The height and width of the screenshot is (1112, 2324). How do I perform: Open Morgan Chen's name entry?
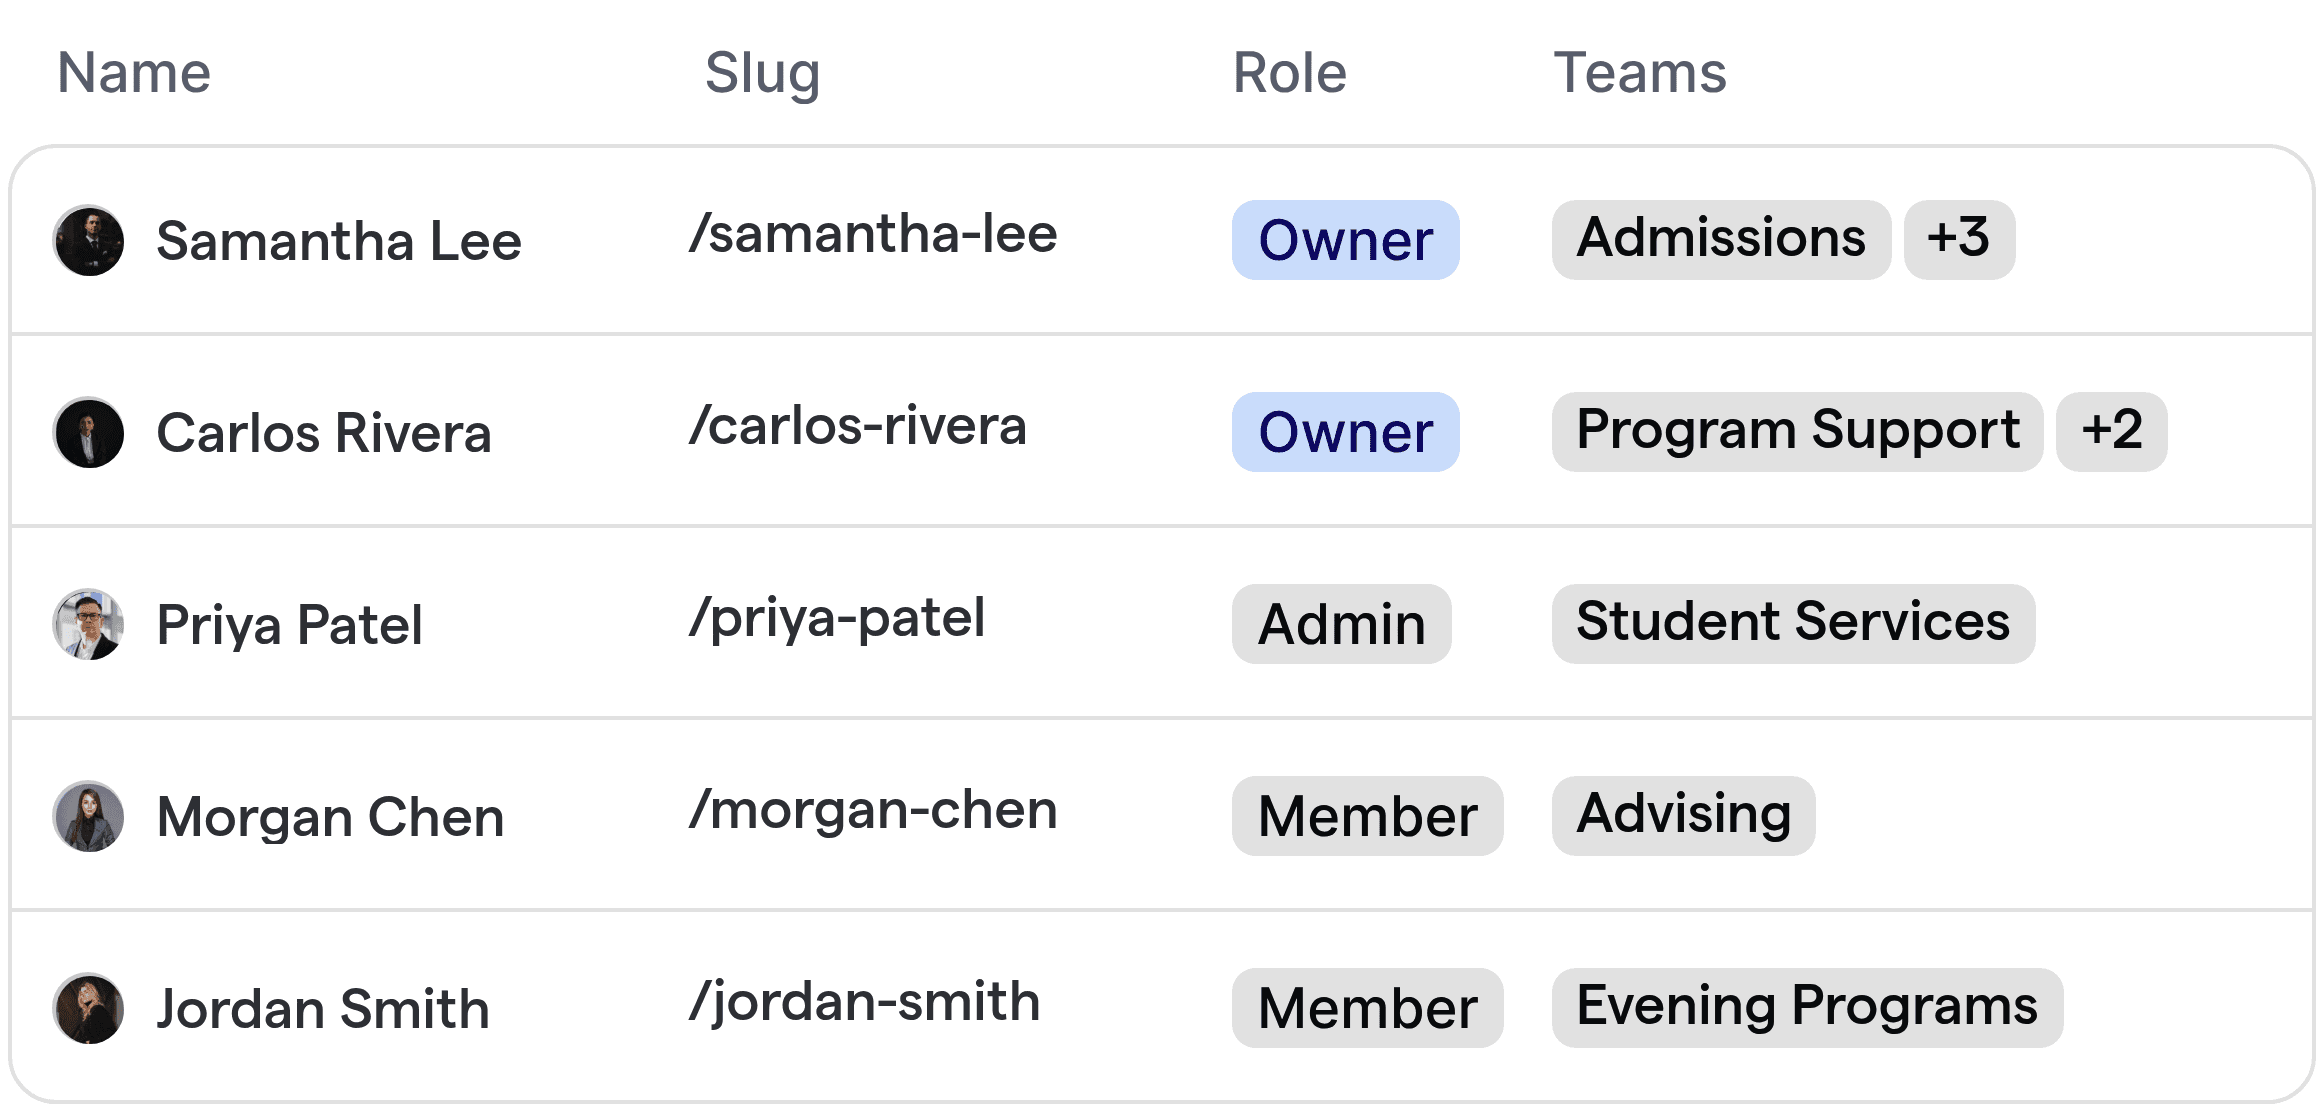[331, 817]
